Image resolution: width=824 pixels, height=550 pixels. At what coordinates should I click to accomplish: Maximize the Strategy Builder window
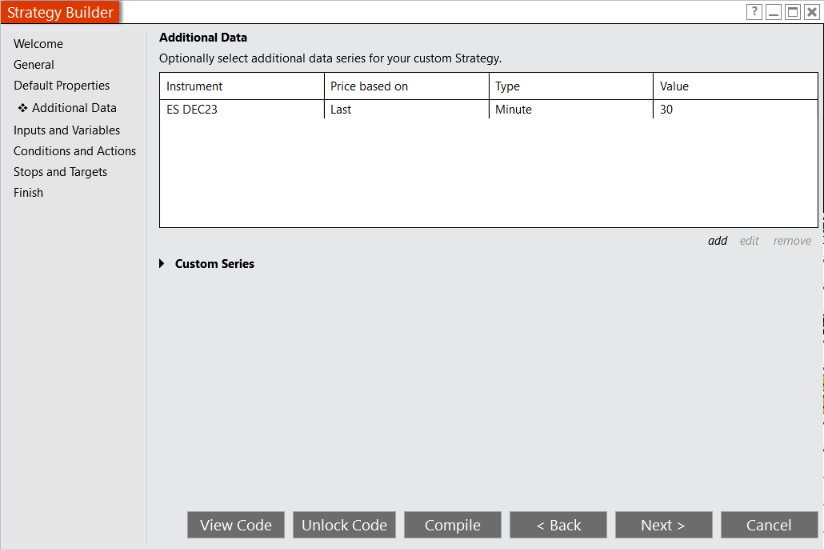point(793,12)
